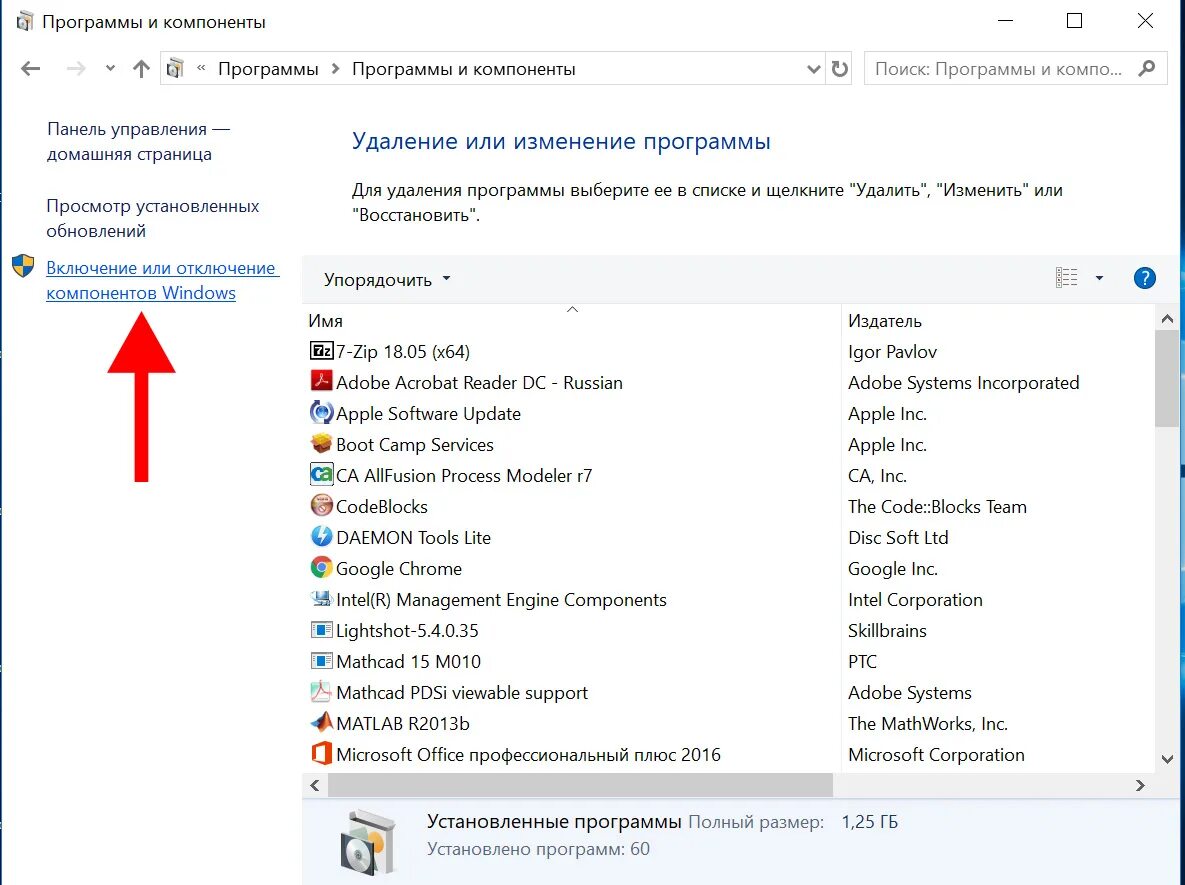
Task: Click the Microsoft Office 2016 icon
Action: (321, 754)
